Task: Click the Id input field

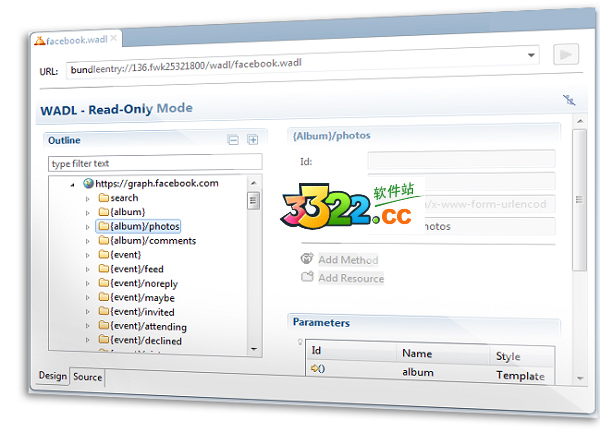Action: click(461, 159)
